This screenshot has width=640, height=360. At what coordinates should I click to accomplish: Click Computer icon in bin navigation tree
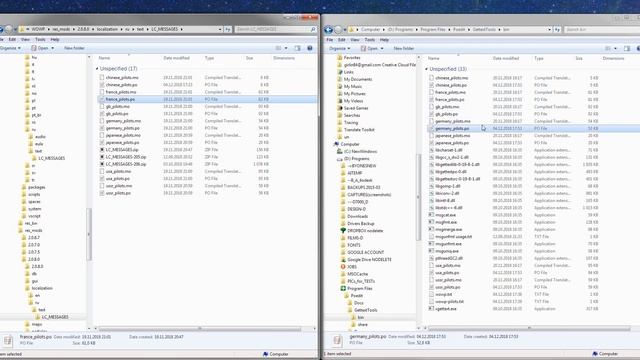336,144
